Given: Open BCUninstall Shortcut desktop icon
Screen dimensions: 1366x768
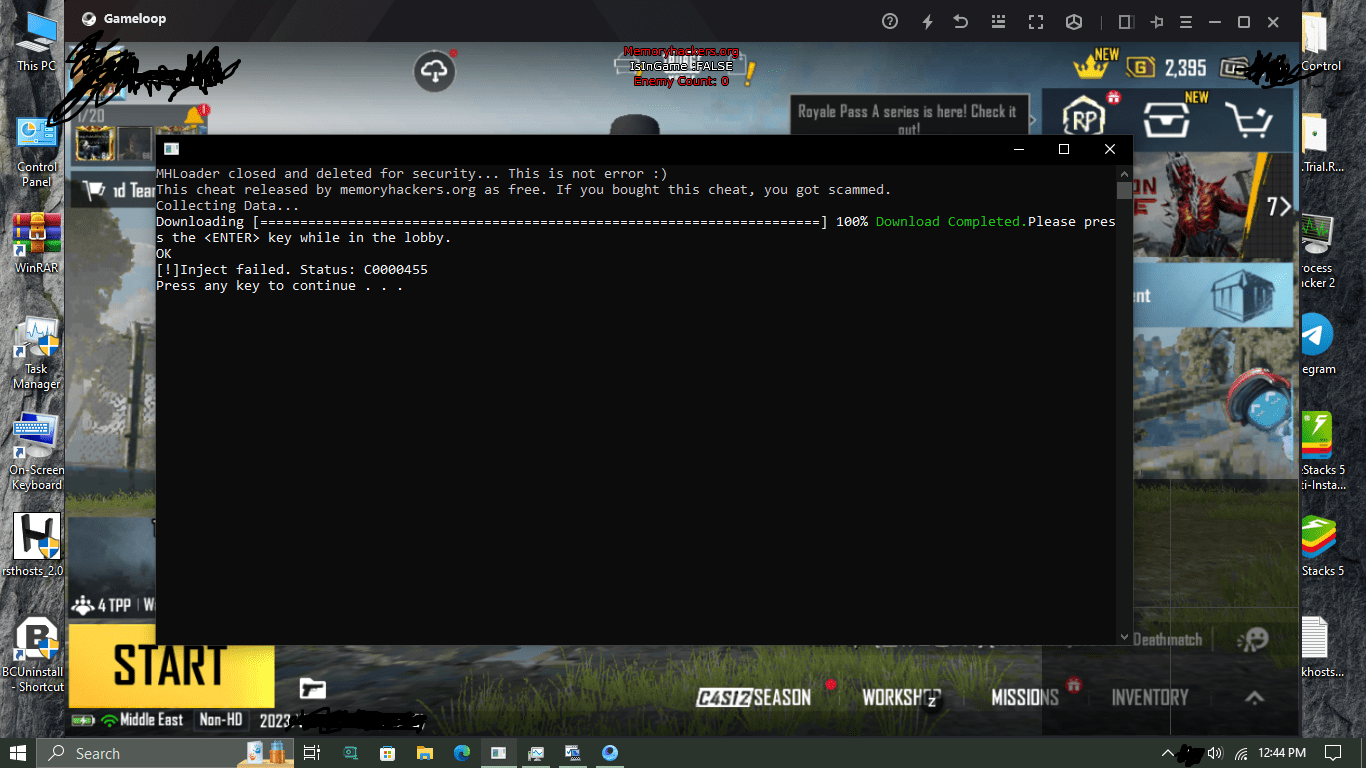Looking at the screenshot, I should 35,655.
